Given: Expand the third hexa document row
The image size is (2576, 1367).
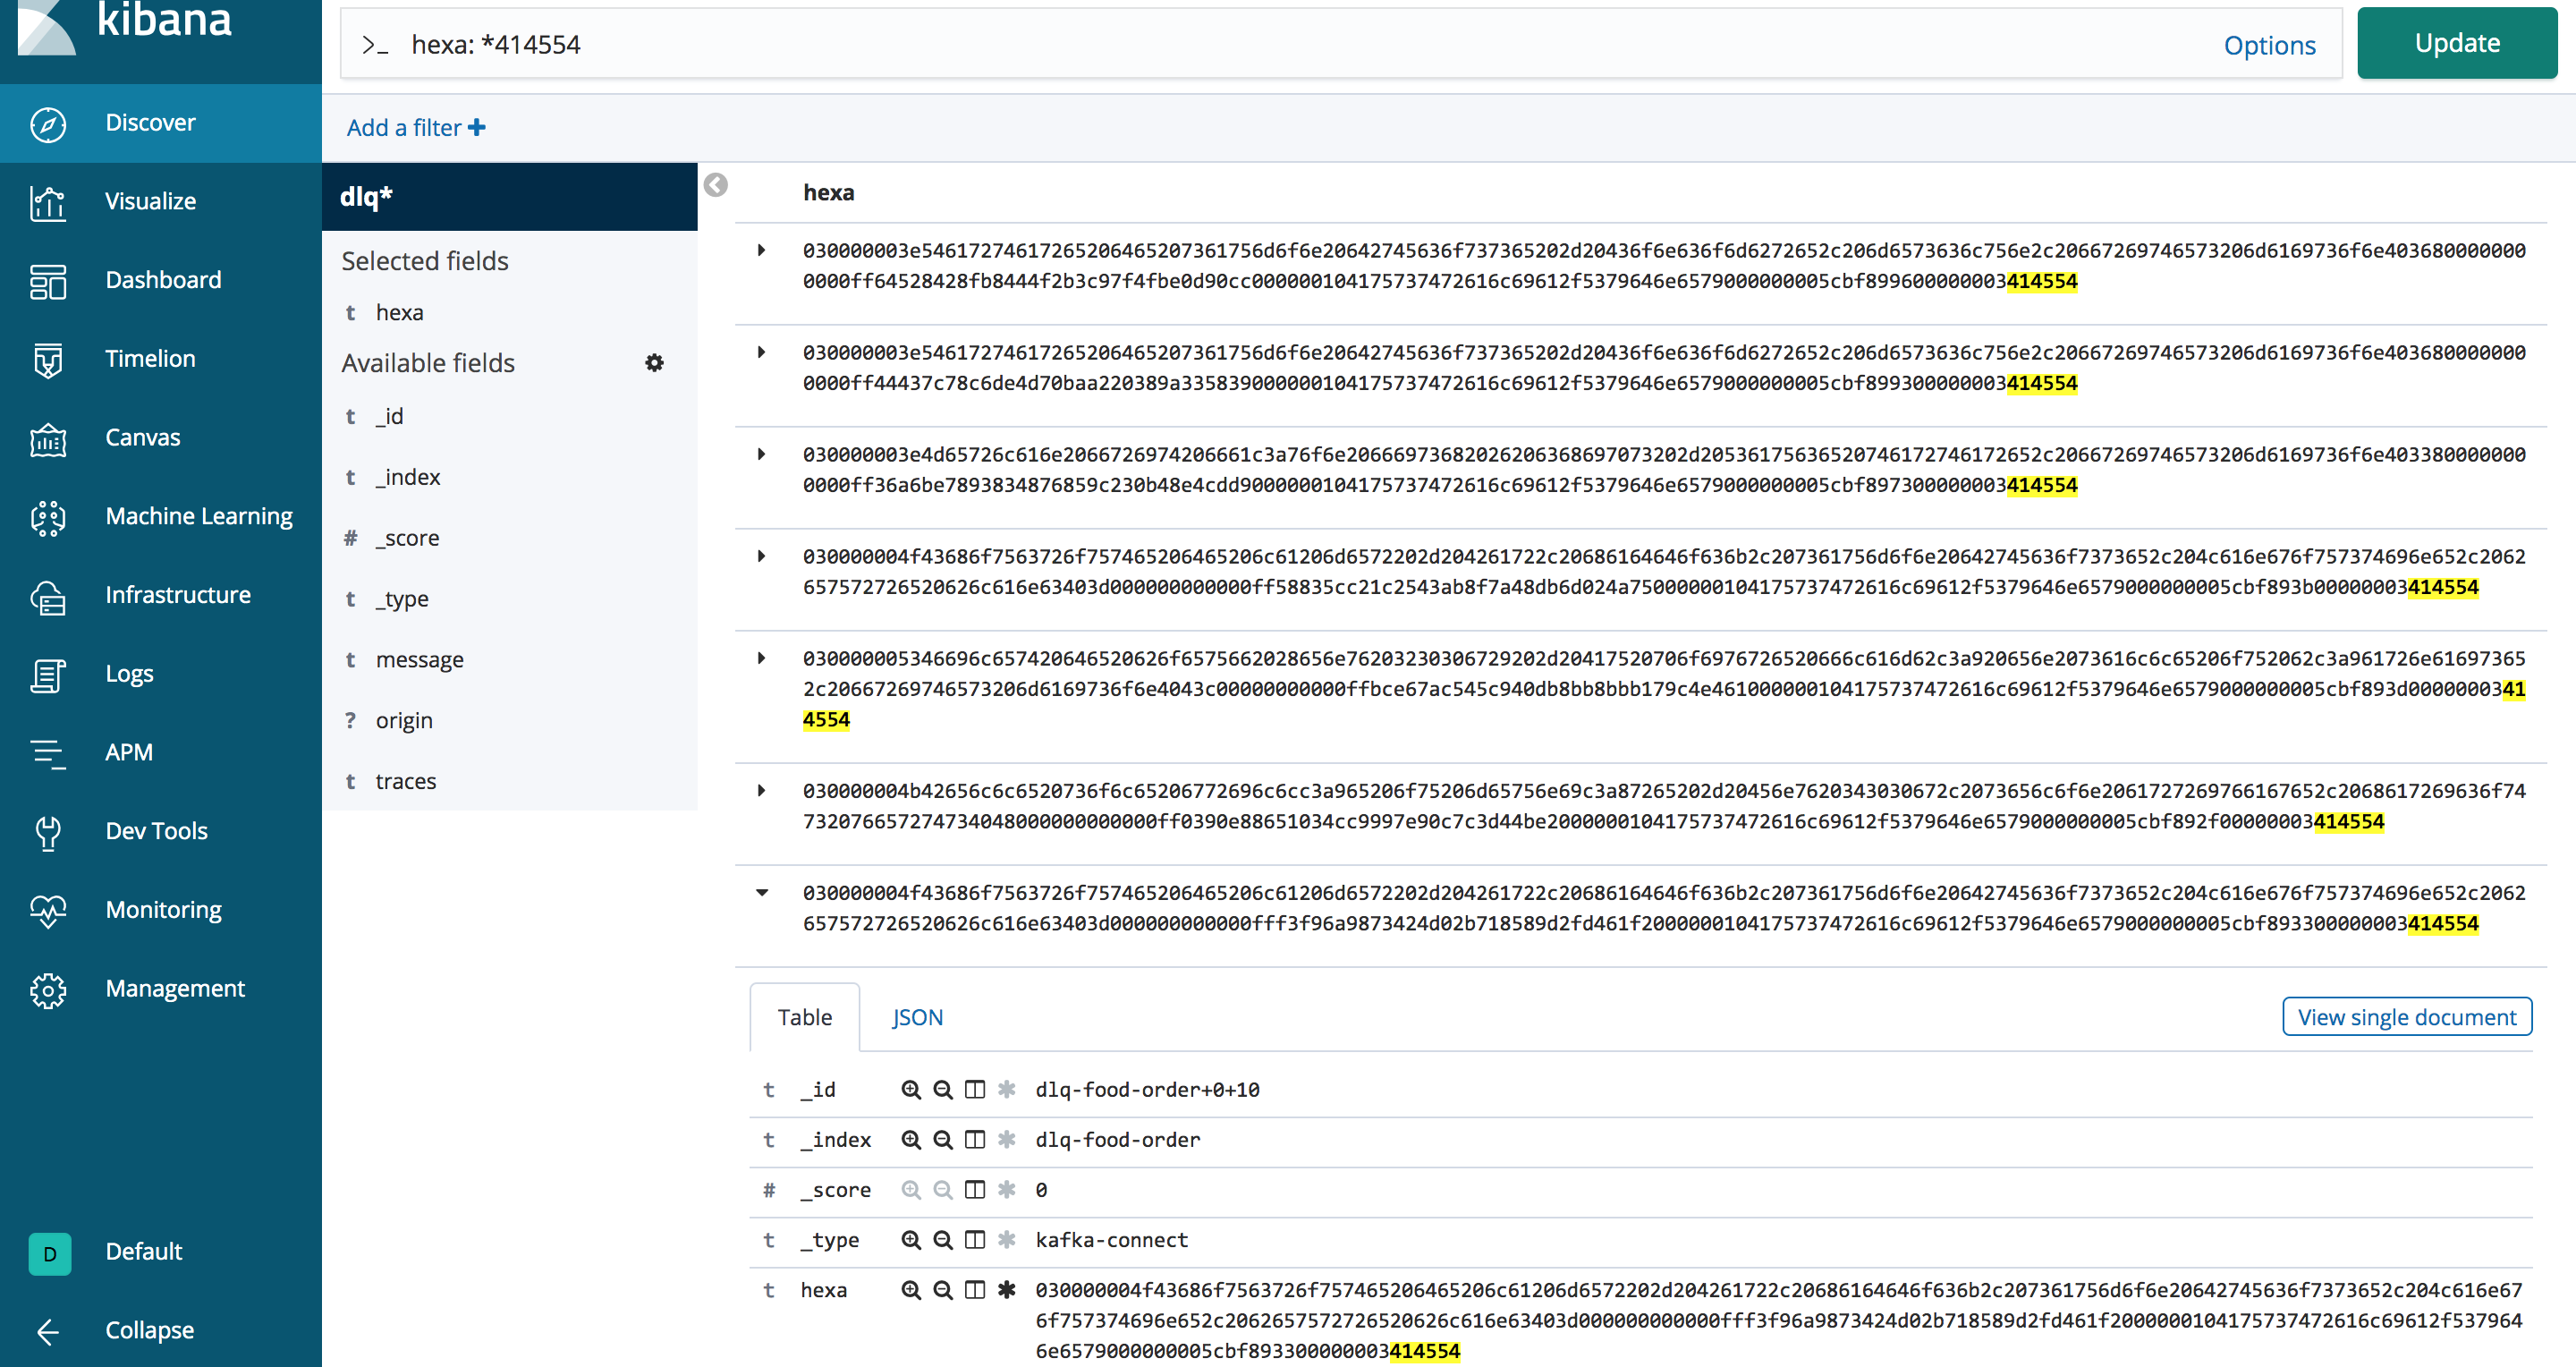Looking at the screenshot, I should (761, 455).
